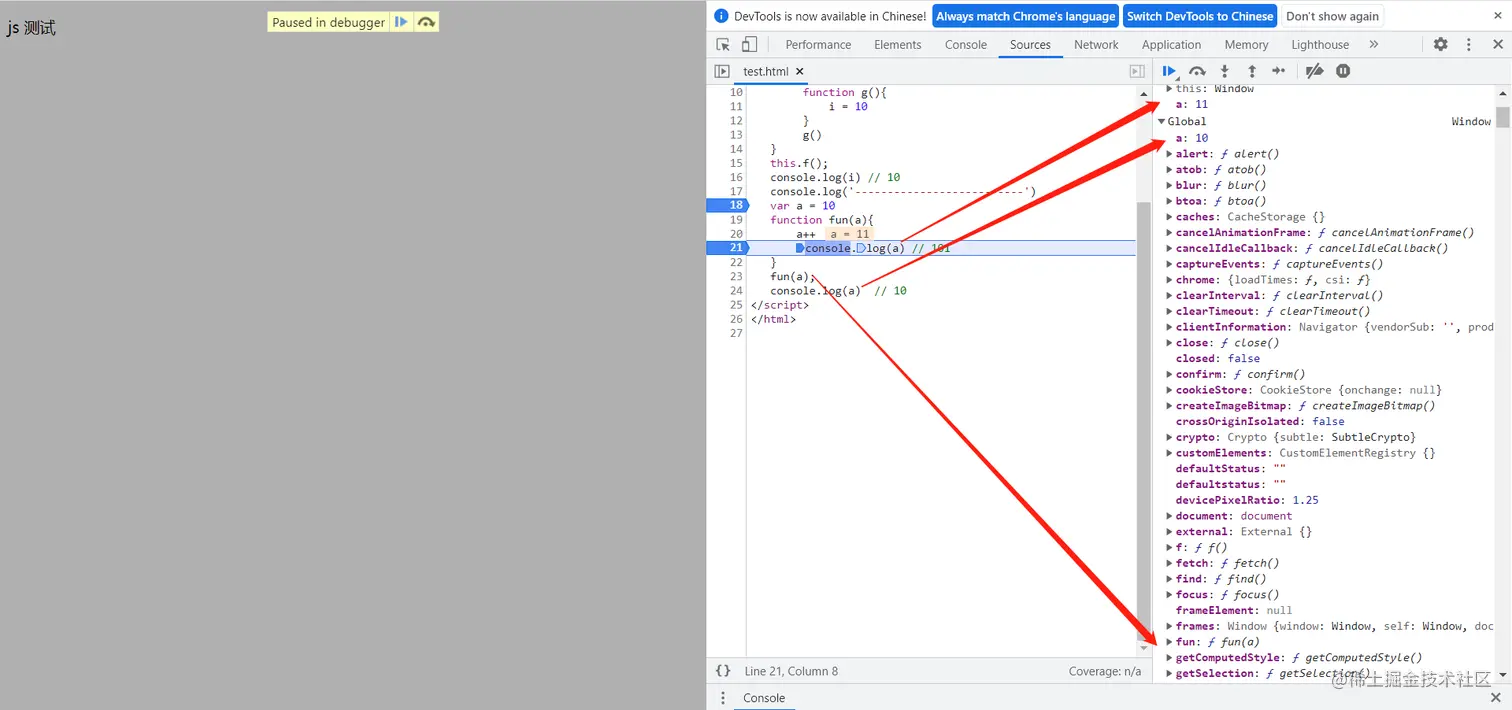Step out of current function

pyautogui.click(x=1251, y=71)
